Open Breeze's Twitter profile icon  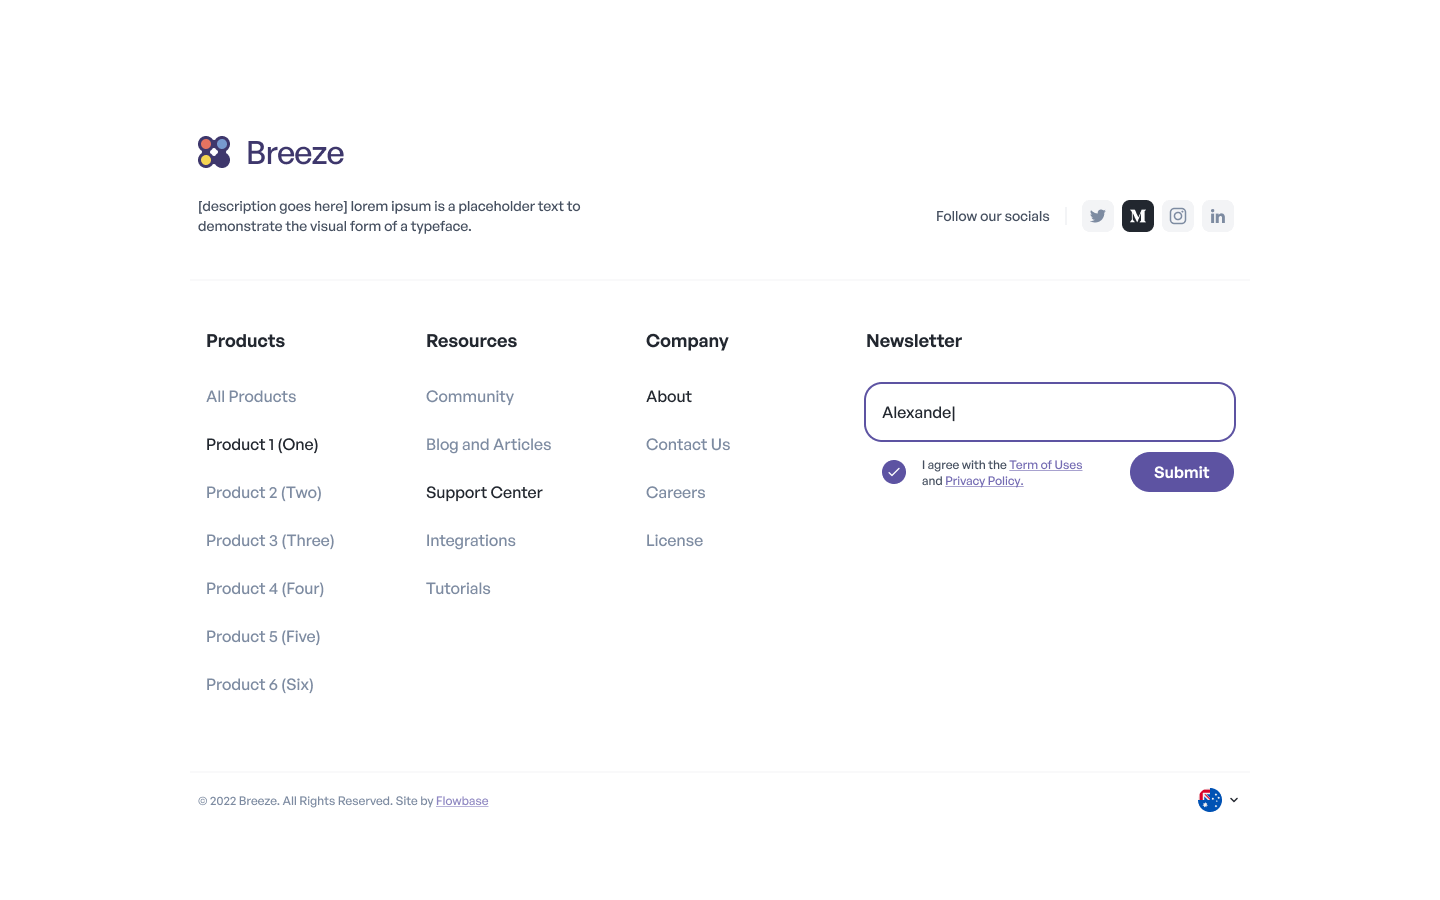1097,216
